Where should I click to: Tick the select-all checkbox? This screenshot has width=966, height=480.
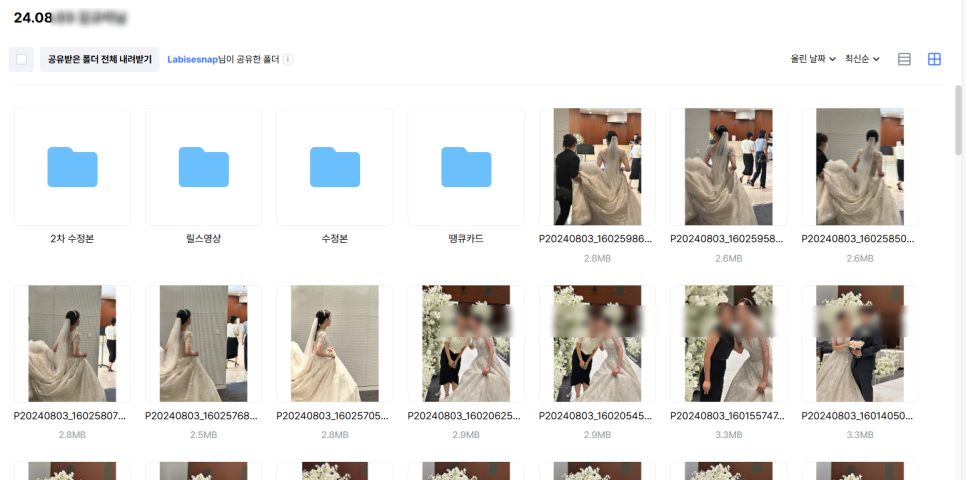coord(22,60)
